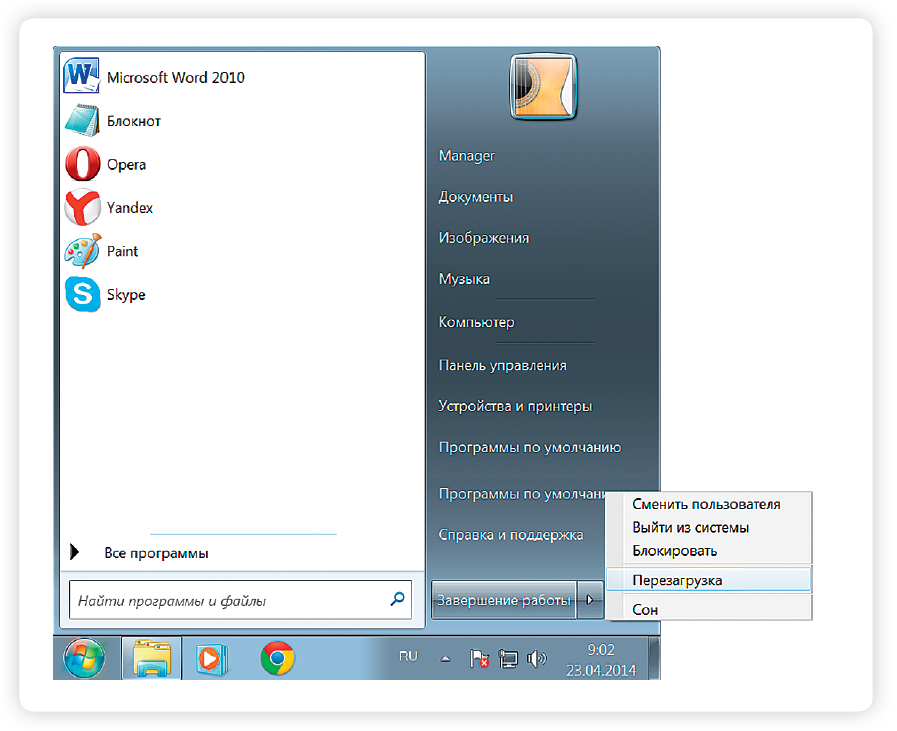Click the Найти программы и файлы field

[240, 599]
